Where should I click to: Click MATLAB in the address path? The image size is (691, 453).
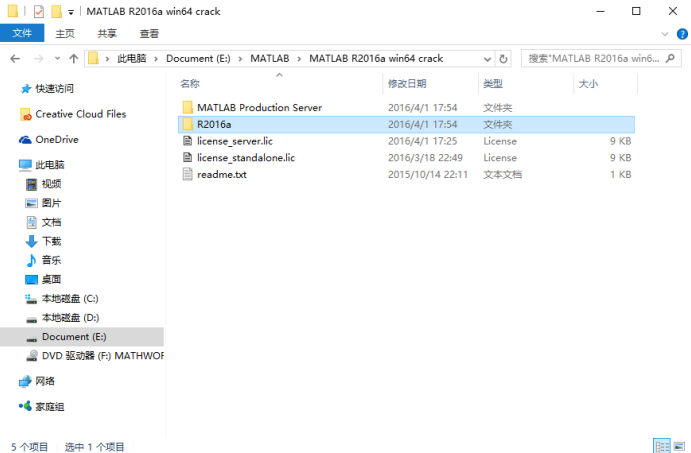pos(270,59)
